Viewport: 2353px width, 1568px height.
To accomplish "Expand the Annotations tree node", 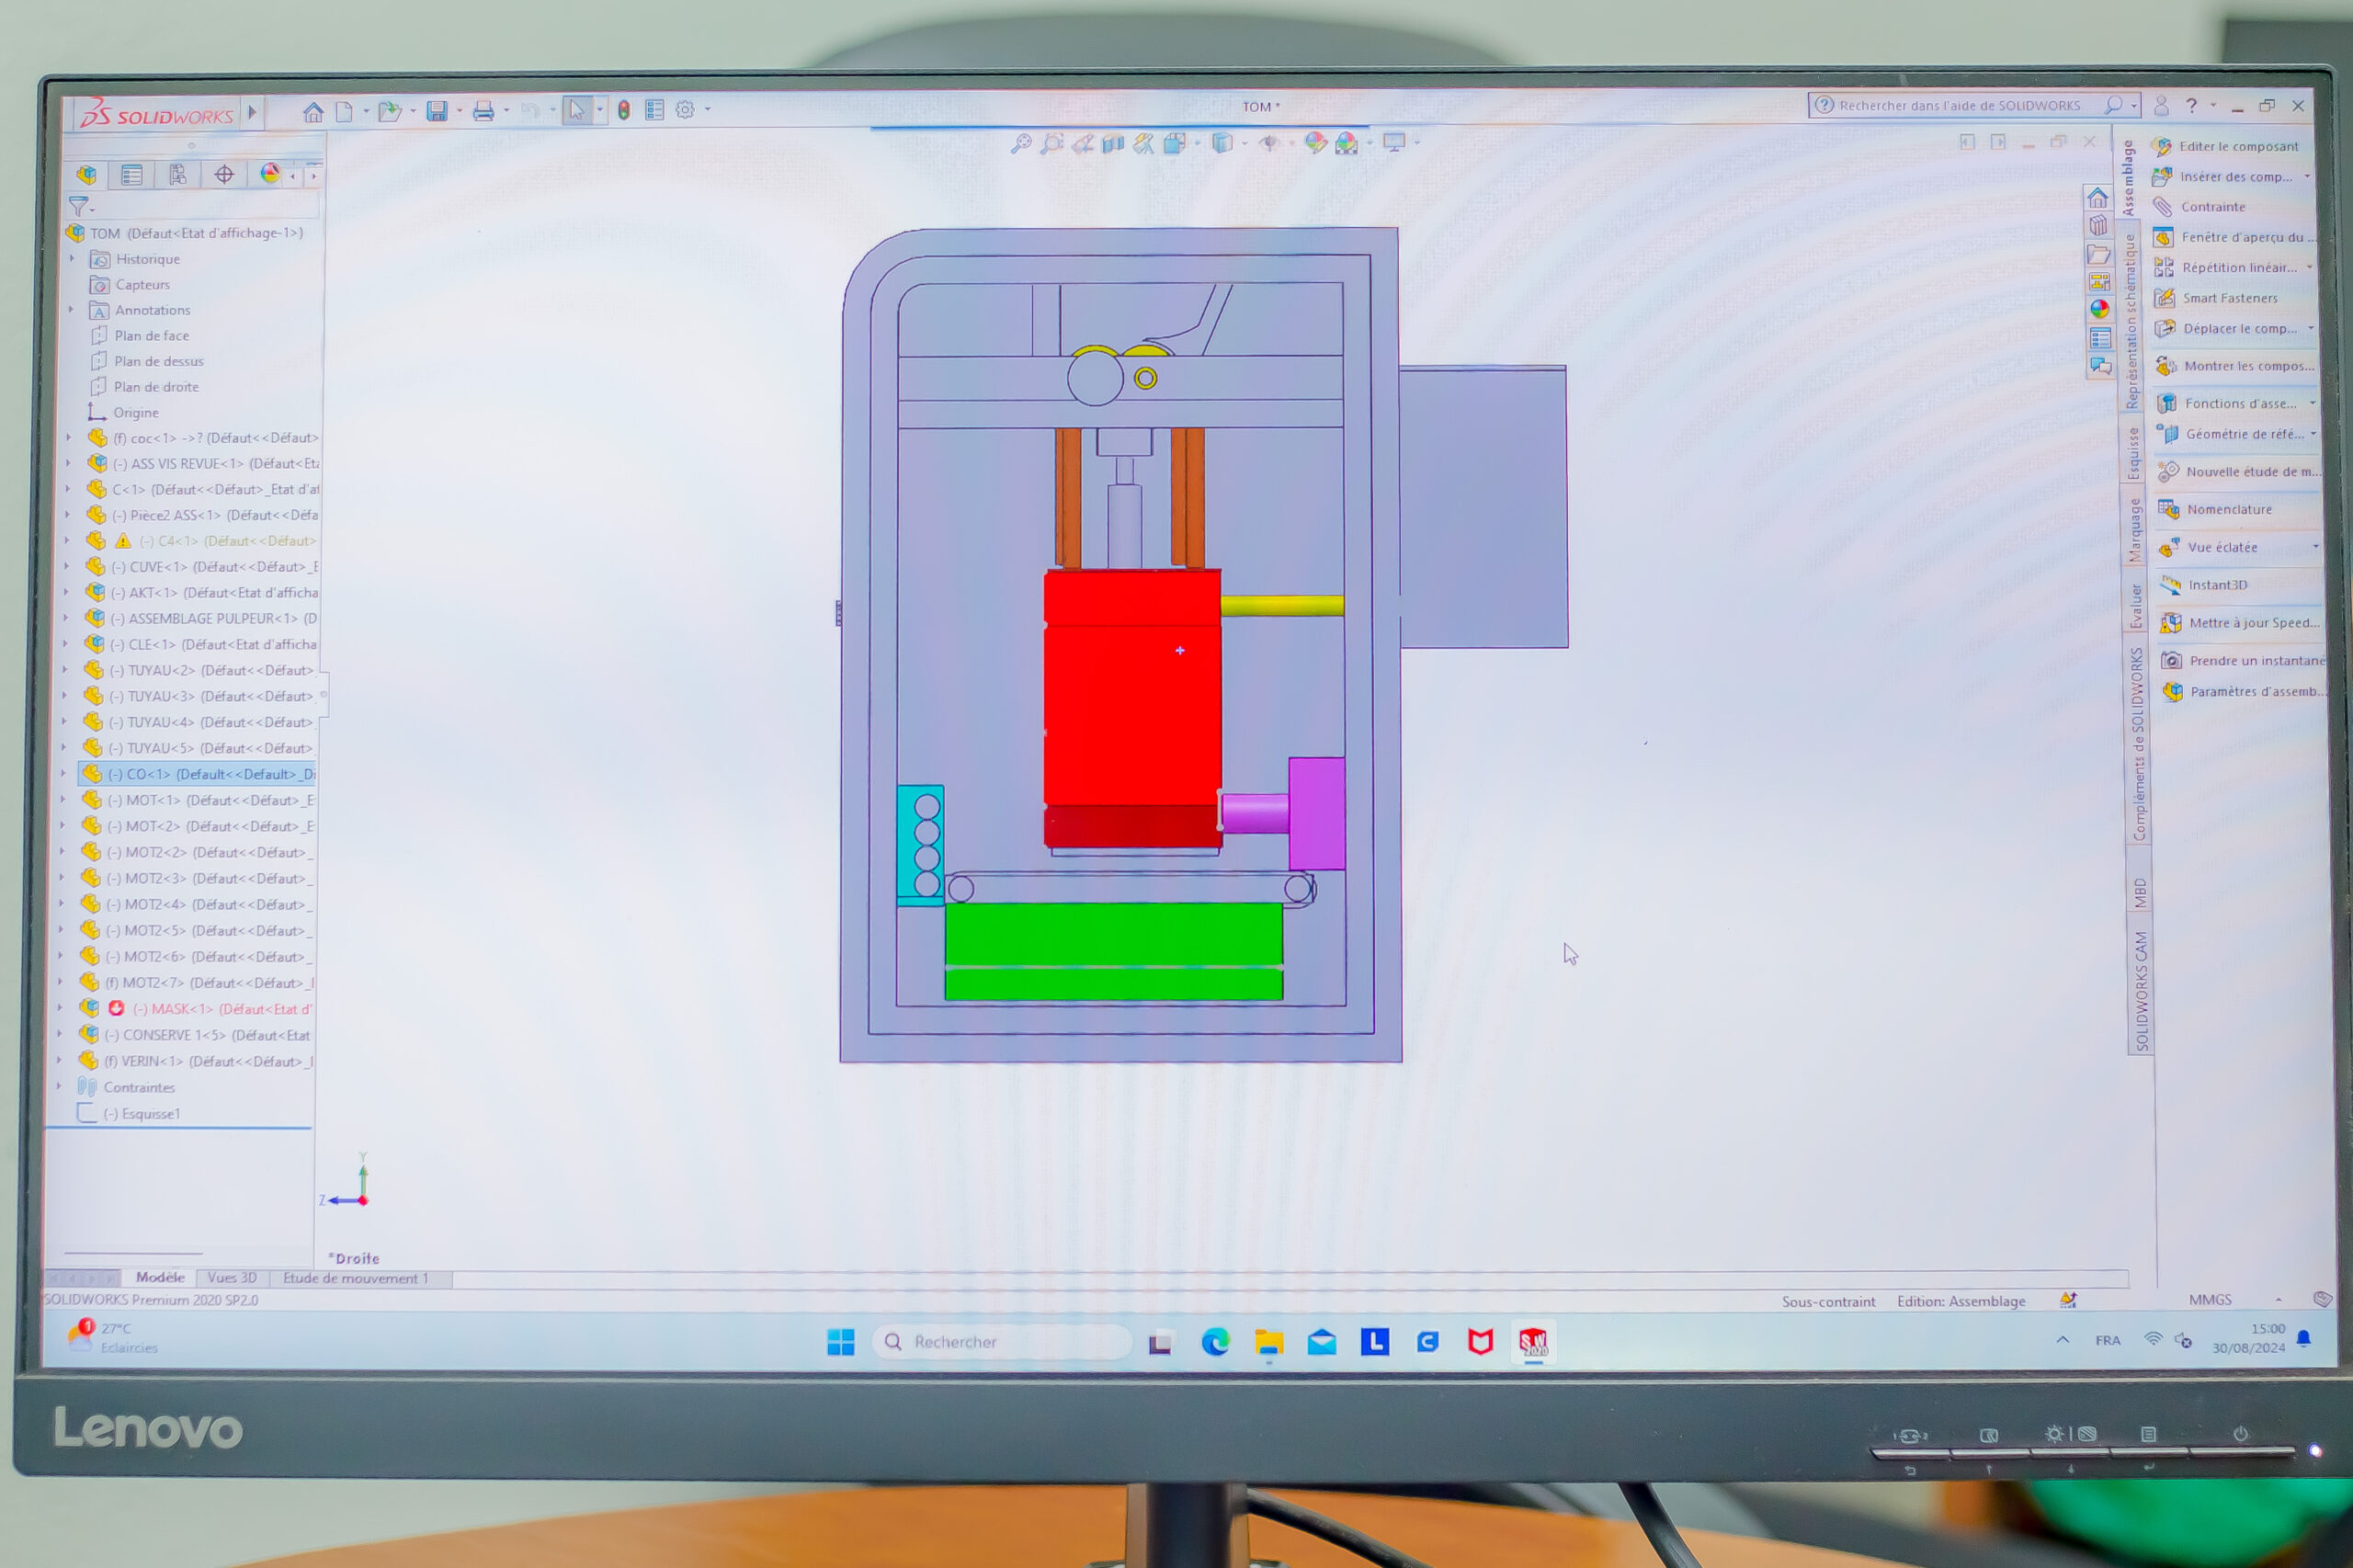I will tap(71, 310).
